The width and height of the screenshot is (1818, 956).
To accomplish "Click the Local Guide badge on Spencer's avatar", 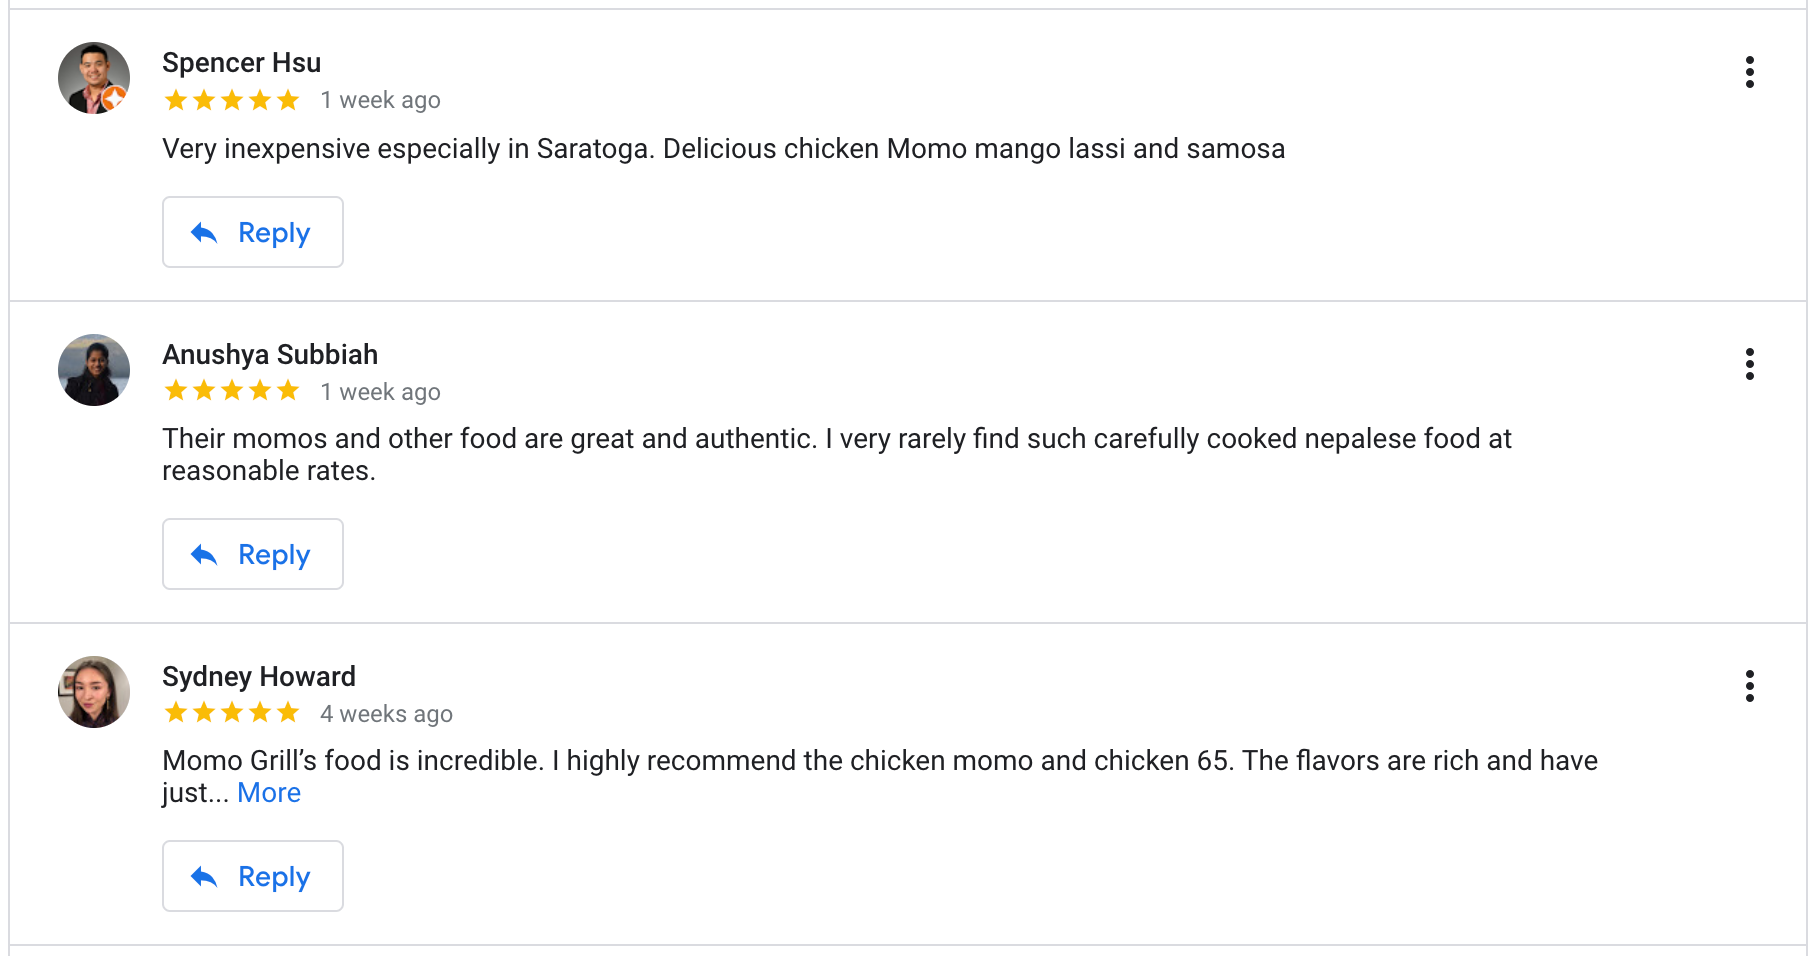I will (114, 98).
